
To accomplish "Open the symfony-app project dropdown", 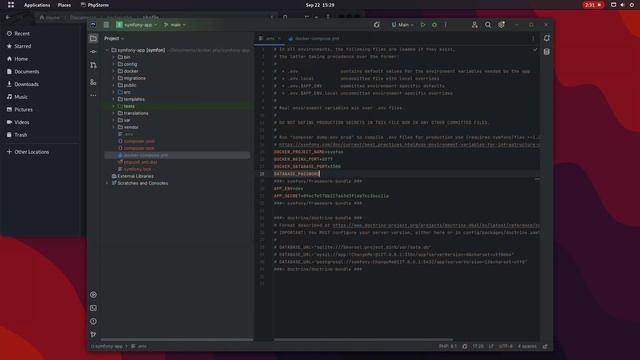I will coord(137,25).
